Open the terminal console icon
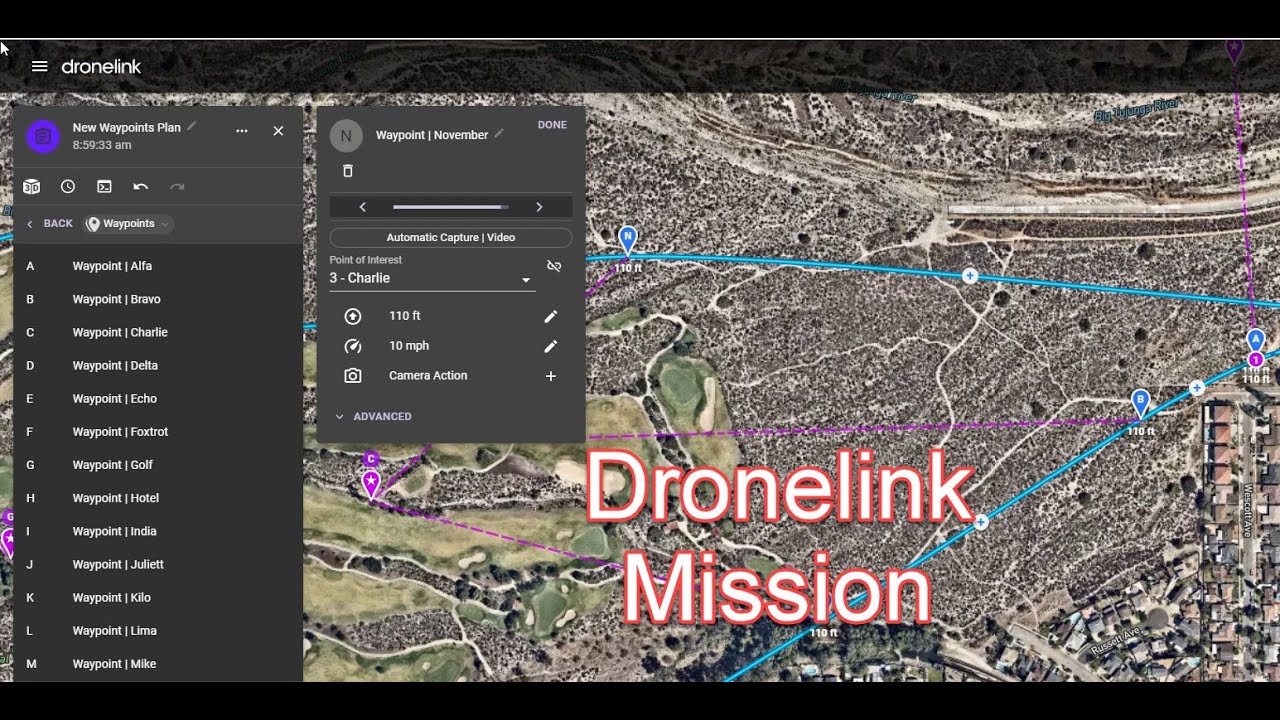 click(104, 187)
